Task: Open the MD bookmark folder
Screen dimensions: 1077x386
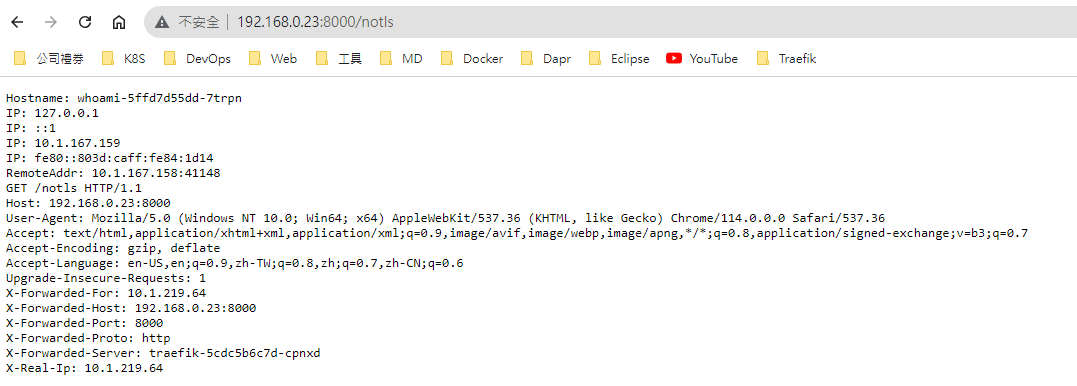Action: click(401, 58)
